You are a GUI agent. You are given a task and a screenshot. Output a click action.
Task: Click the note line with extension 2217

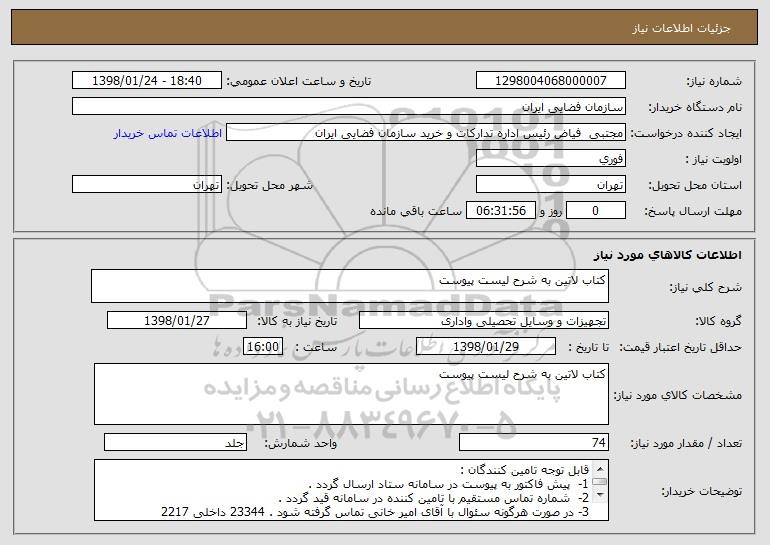point(375,512)
